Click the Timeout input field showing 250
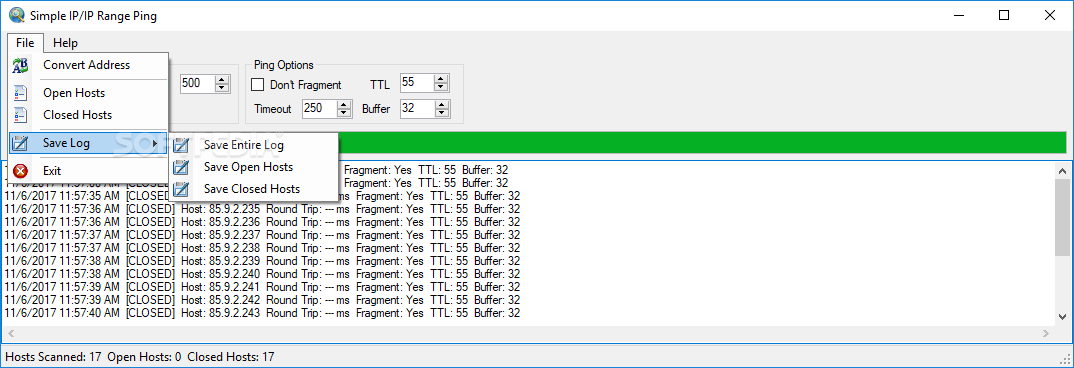The height and width of the screenshot is (368, 1074). pos(319,108)
